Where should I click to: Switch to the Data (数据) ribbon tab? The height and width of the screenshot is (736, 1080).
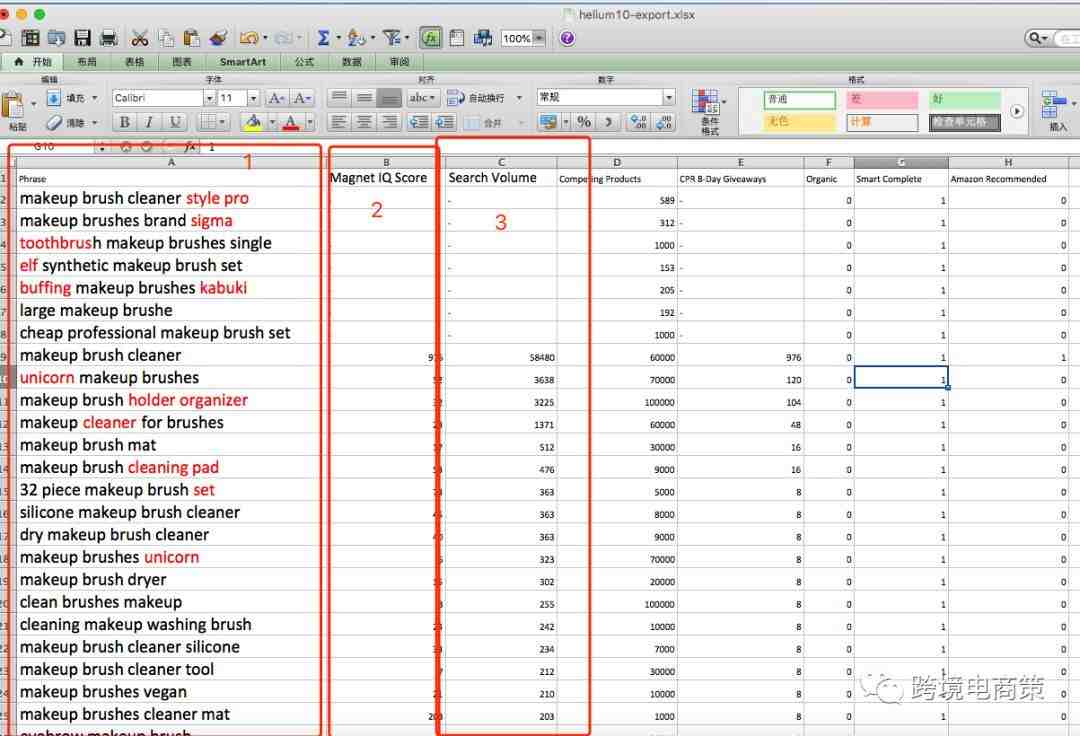(351, 61)
